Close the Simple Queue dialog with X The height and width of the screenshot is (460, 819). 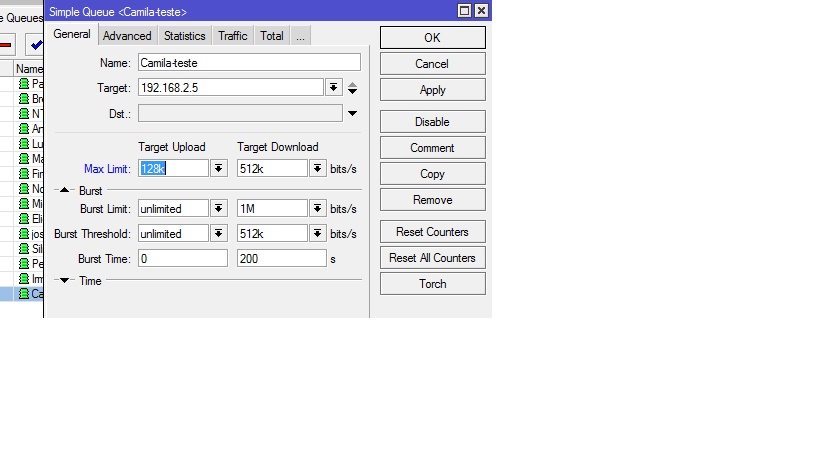481,10
